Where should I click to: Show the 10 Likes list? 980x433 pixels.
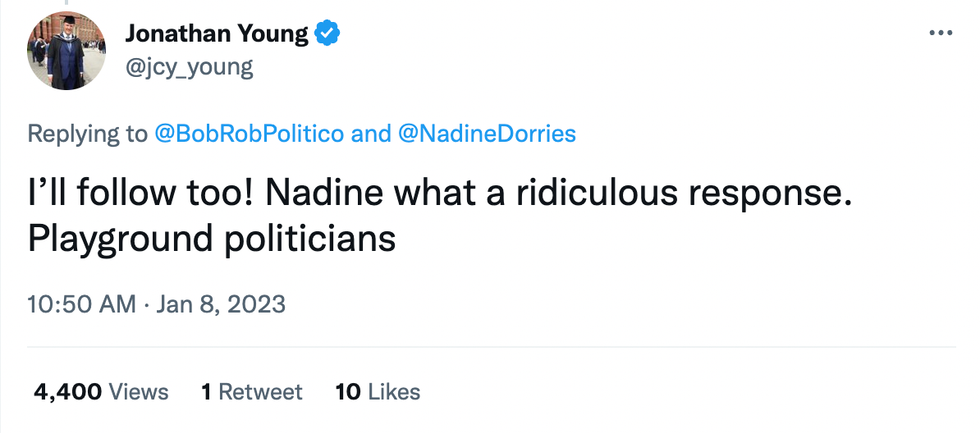point(378,392)
